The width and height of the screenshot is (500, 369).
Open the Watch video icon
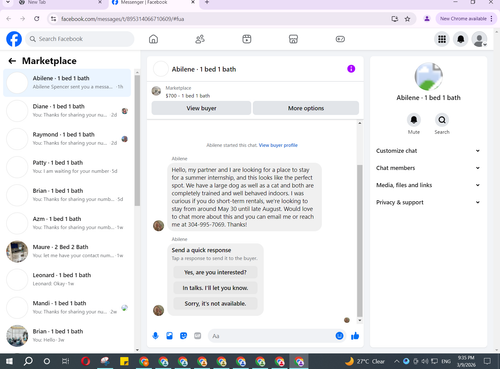click(247, 39)
